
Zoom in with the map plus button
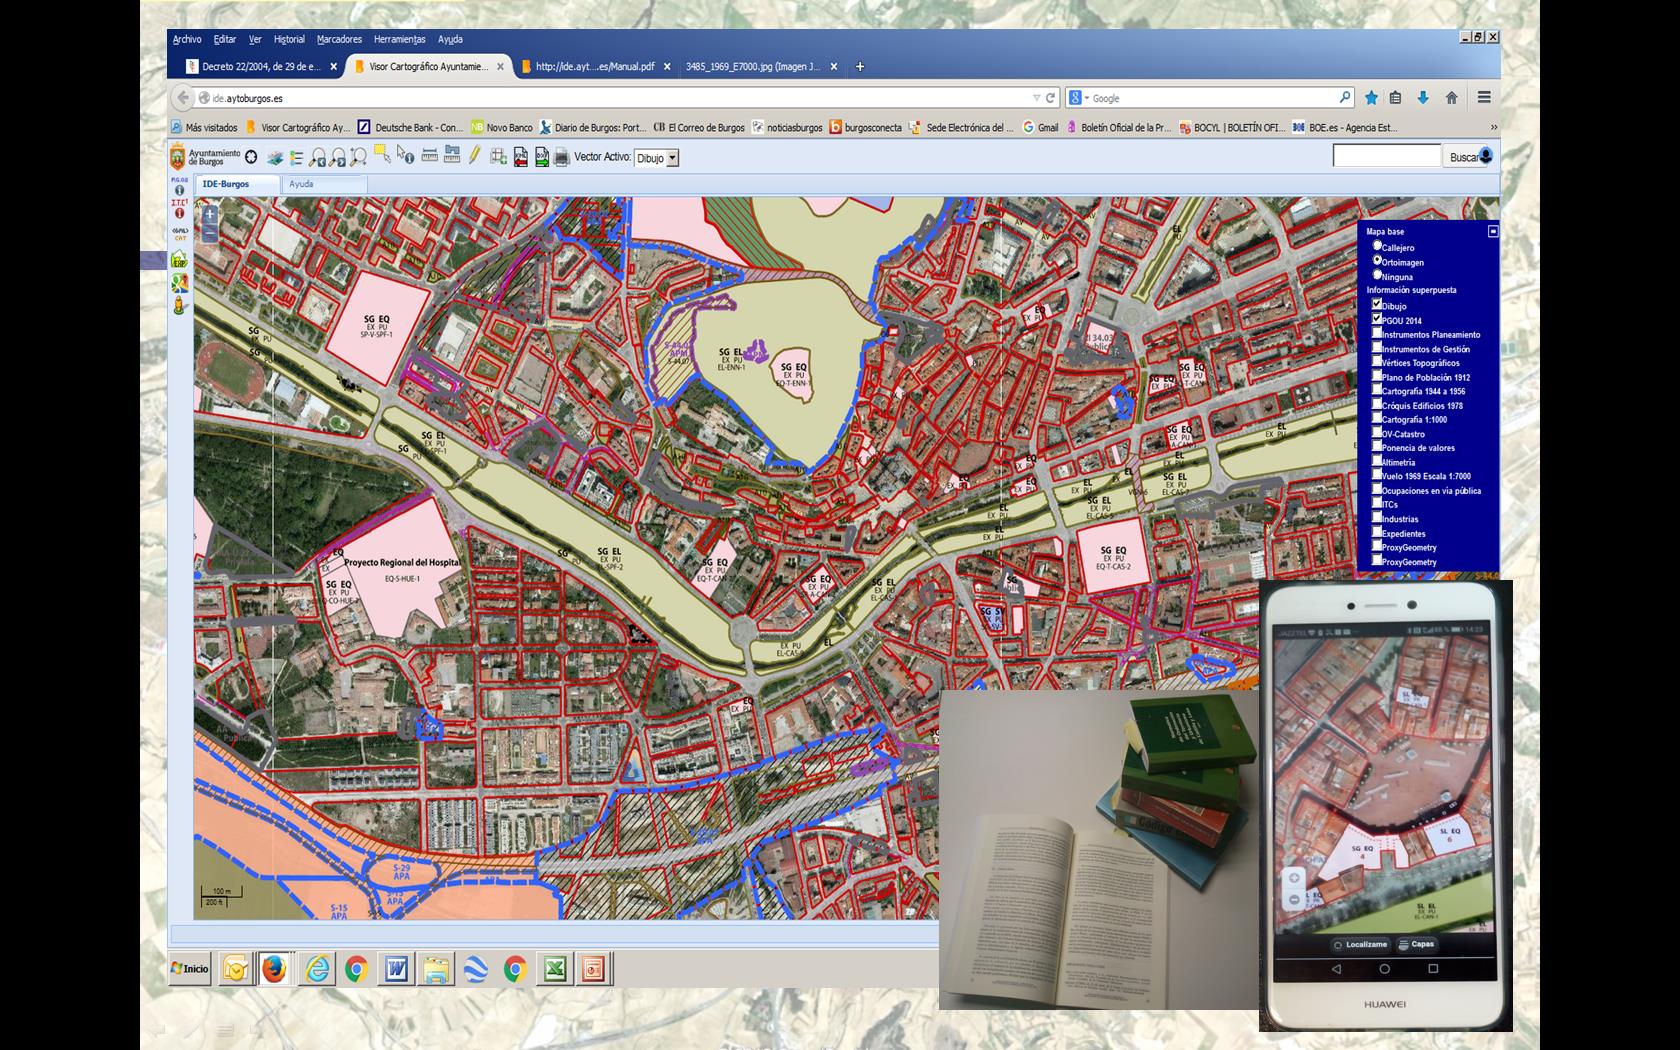point(210,214)
